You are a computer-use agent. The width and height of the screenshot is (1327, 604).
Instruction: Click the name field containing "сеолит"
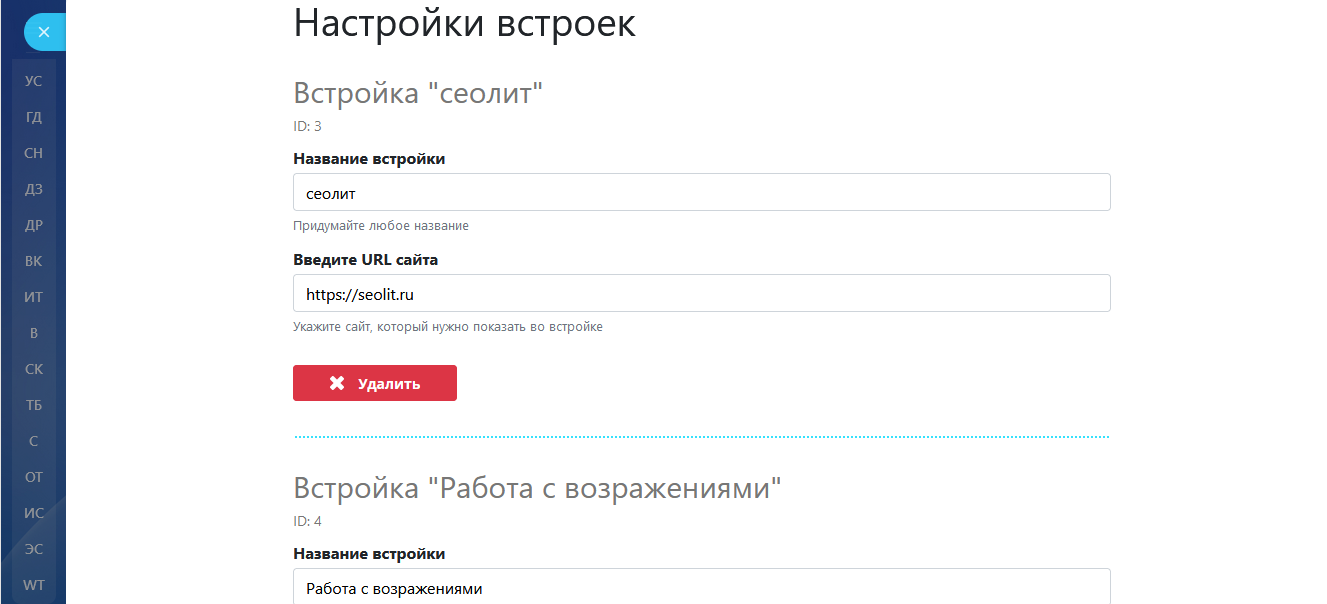tap(701, 192)
